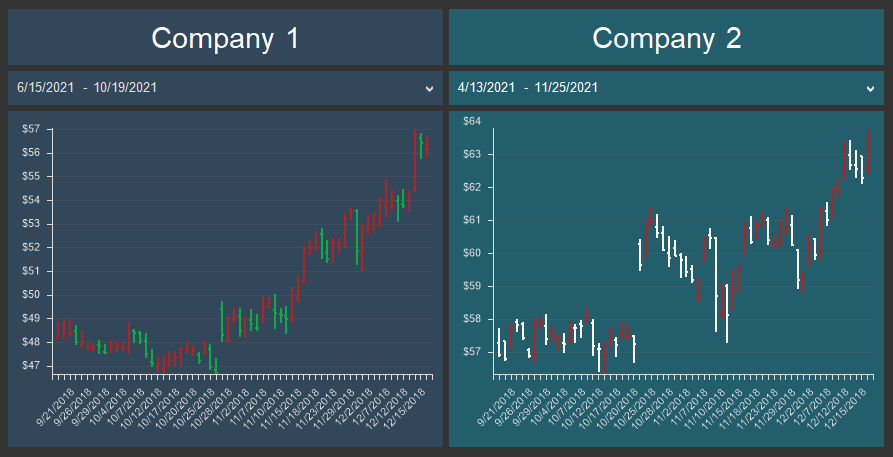Select the first white candlestick in Company 2 chart
893x457 pixels.
coord(499,342)
